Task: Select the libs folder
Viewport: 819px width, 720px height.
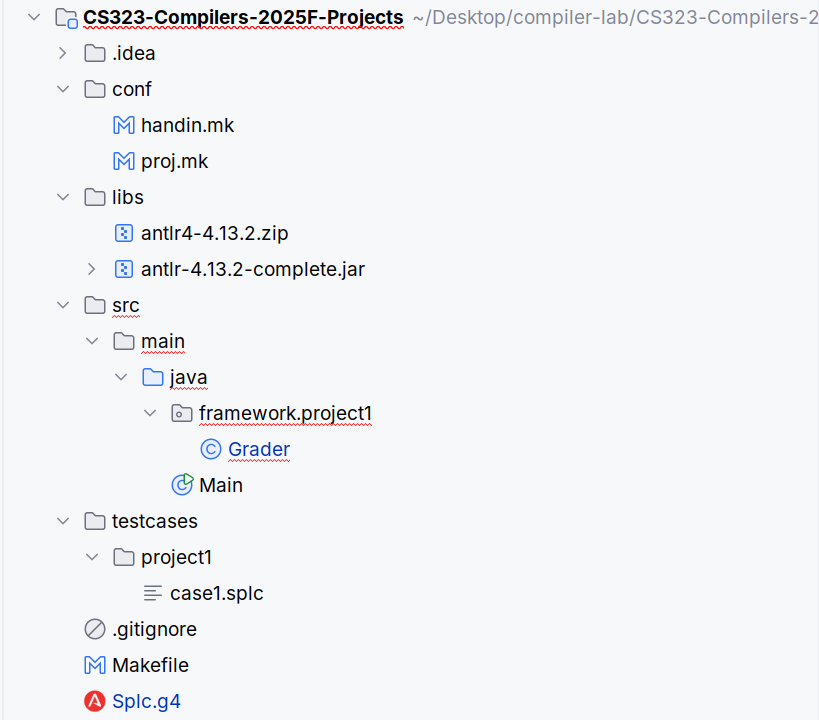Action: point(127,197)
